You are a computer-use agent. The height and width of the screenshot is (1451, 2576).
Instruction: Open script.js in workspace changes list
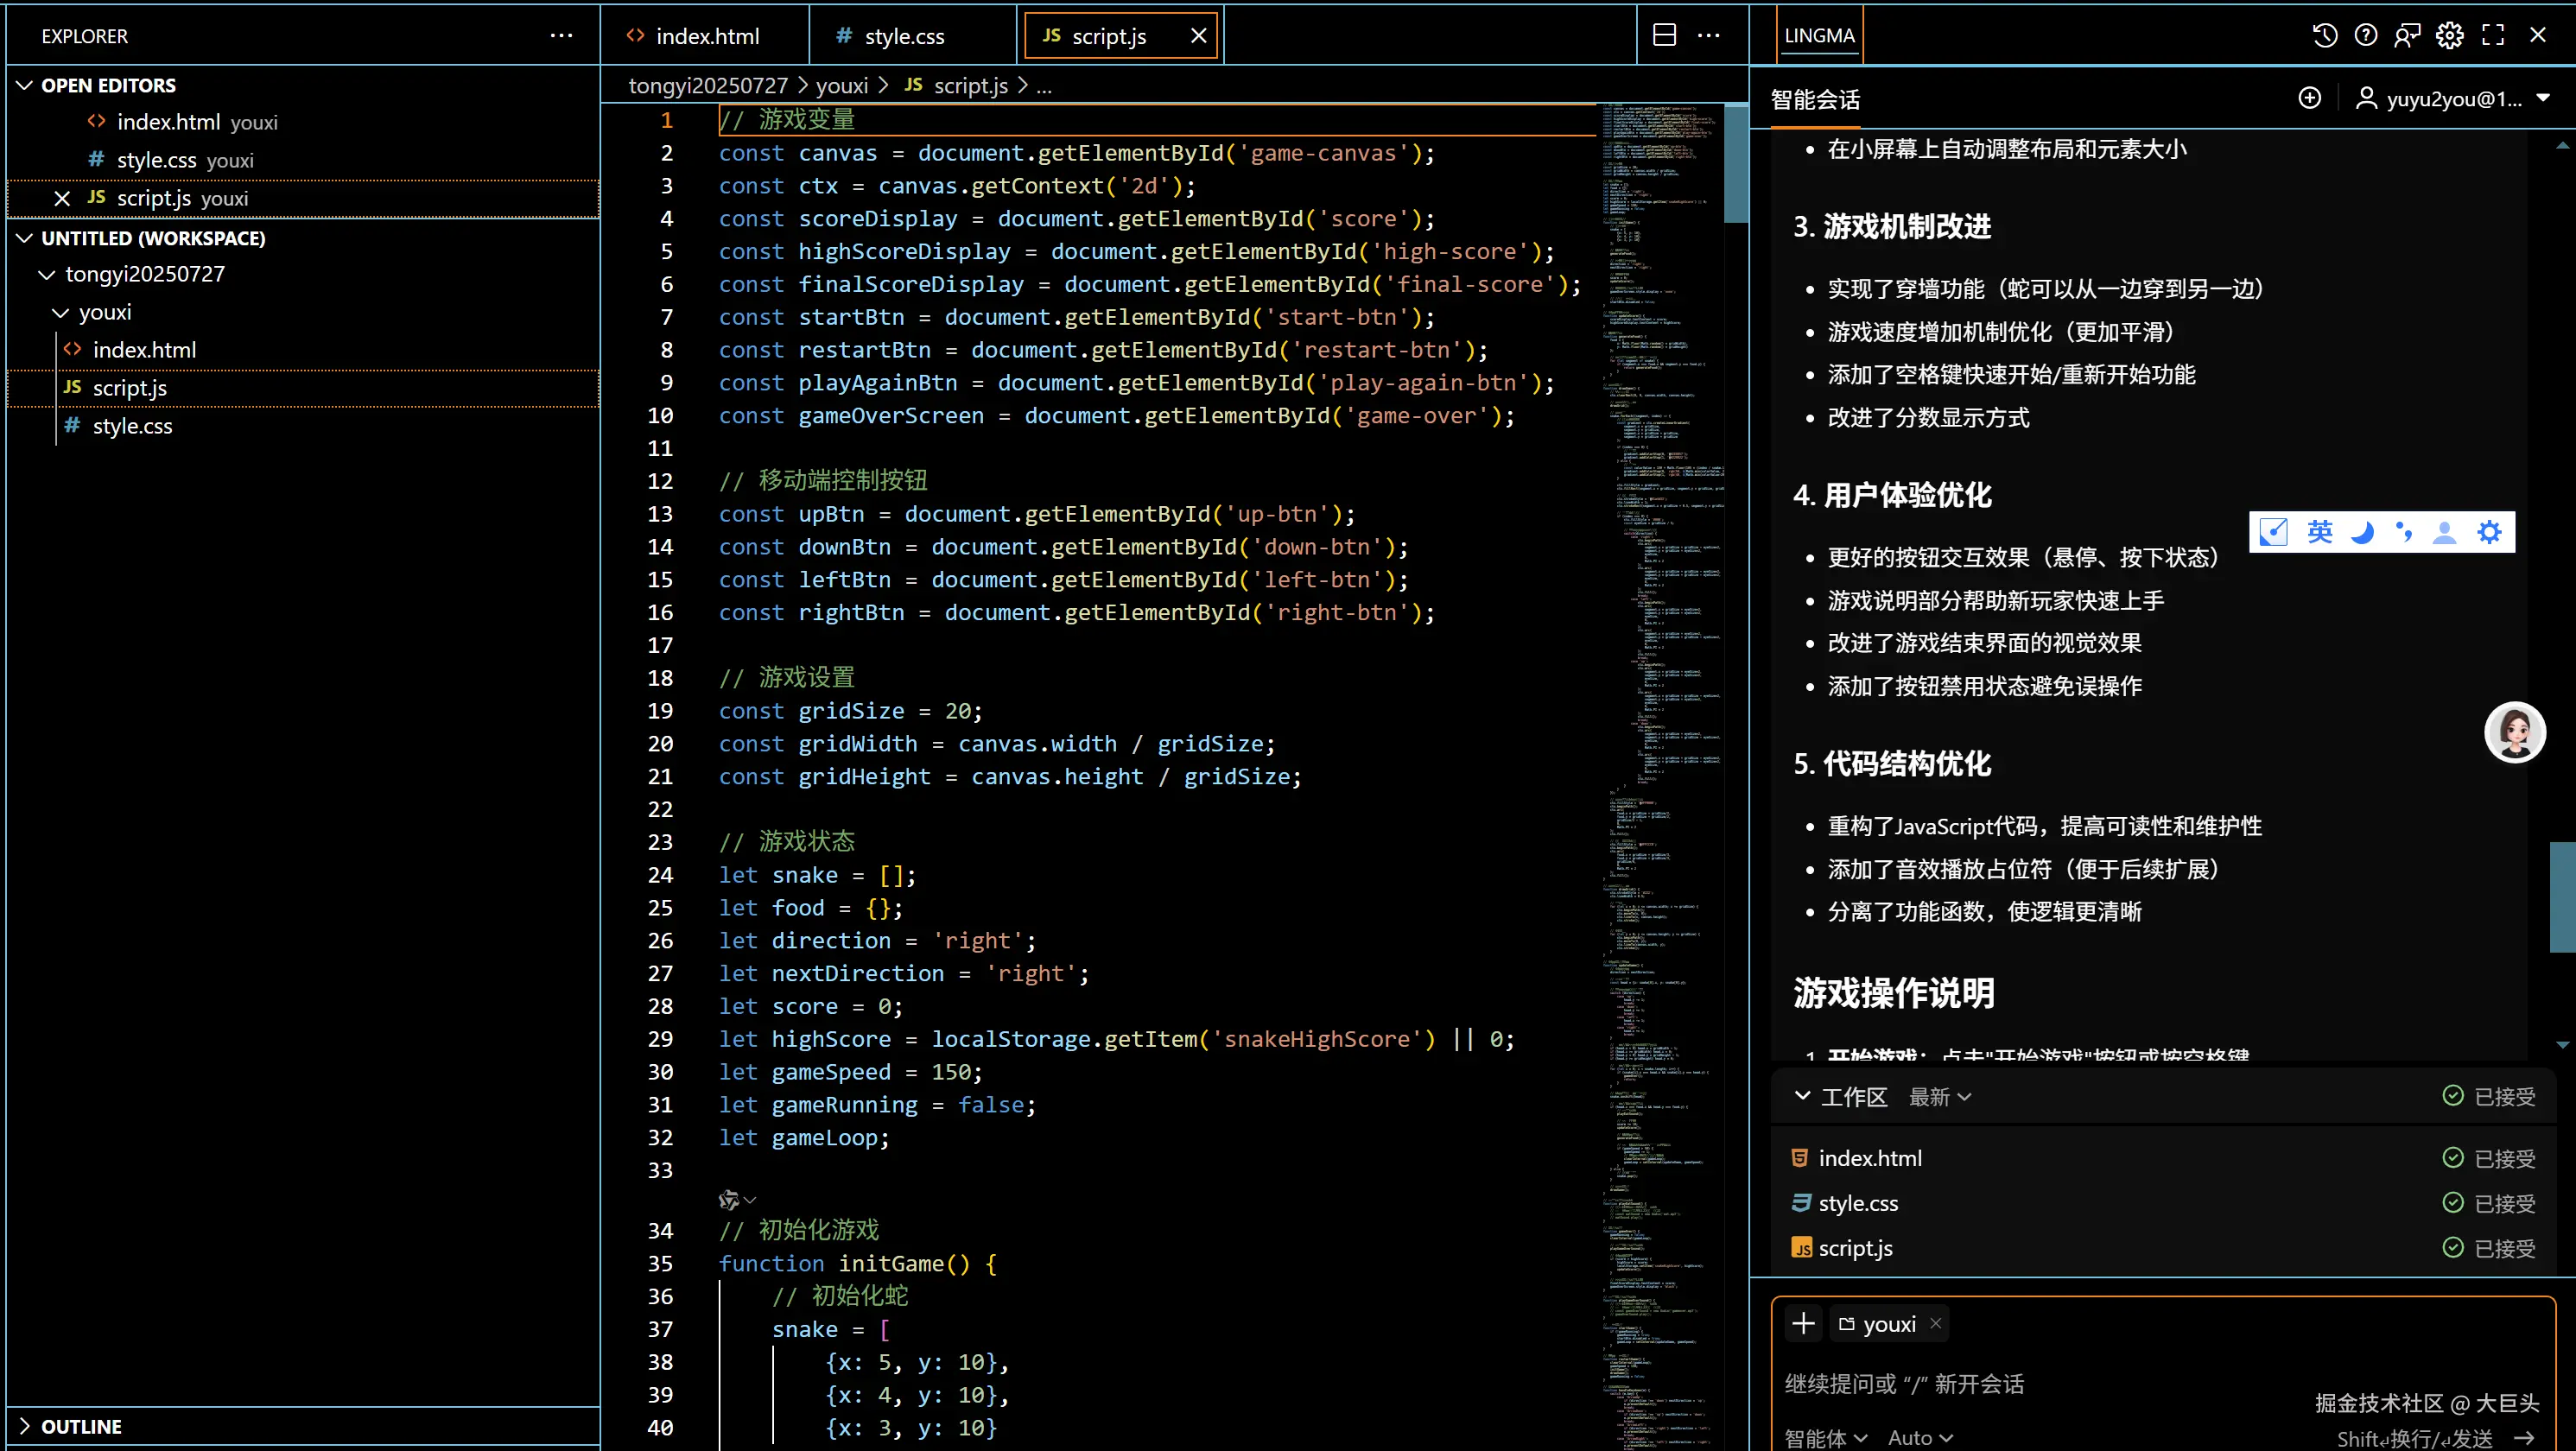(x=1855, y=1248)
